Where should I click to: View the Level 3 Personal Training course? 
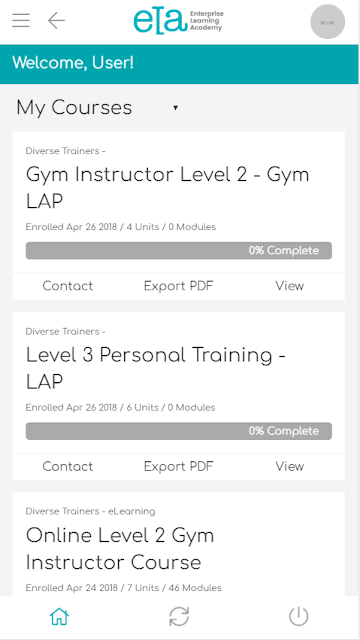coord(289,466)
